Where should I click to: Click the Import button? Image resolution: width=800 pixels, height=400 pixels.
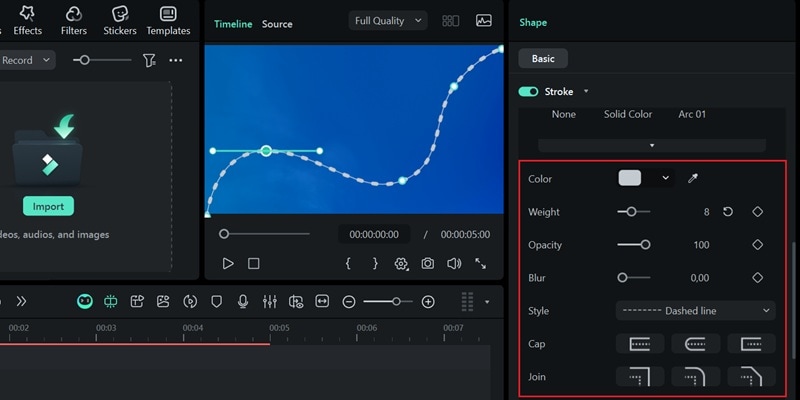click(48, 206)
